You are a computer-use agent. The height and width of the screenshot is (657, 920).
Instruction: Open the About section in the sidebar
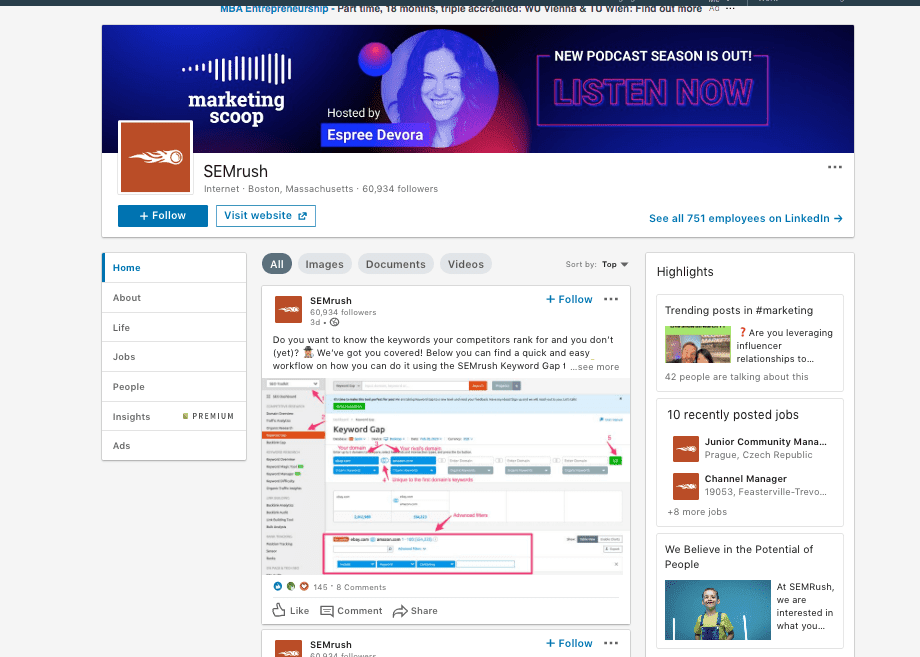click(x=174, y=297)
